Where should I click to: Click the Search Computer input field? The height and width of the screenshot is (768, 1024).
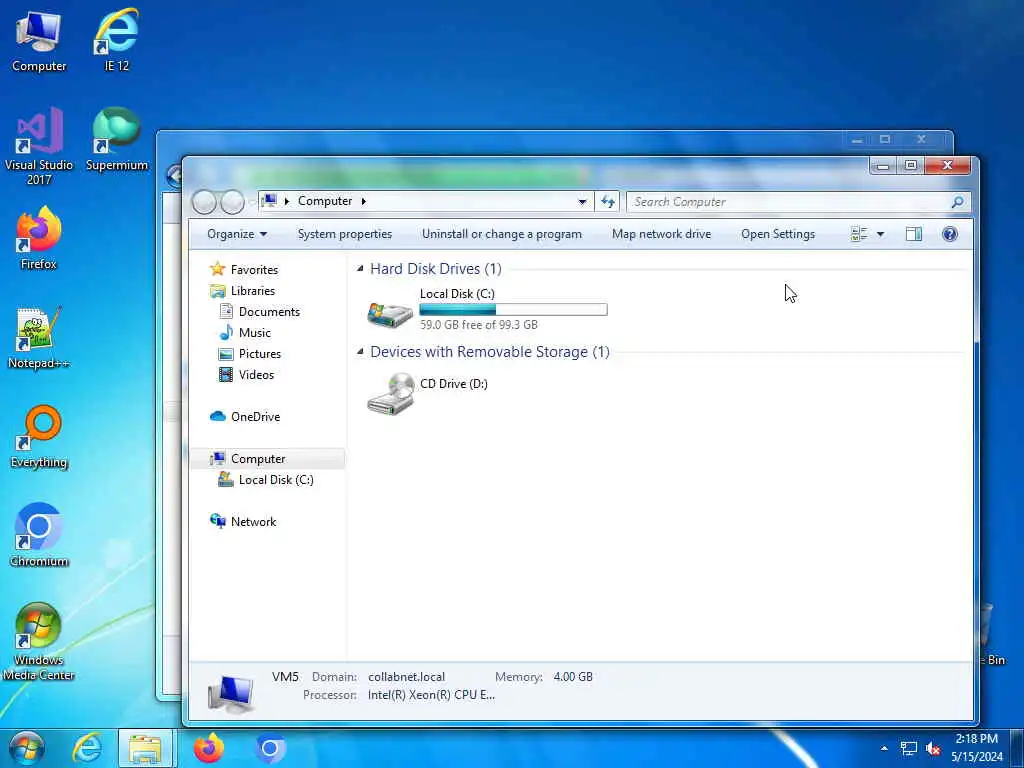point(789,202)
